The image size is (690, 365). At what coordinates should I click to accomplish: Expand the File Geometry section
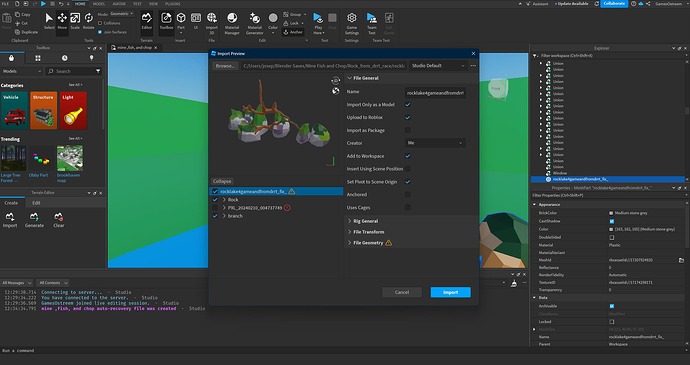click(x=369, y=243)
